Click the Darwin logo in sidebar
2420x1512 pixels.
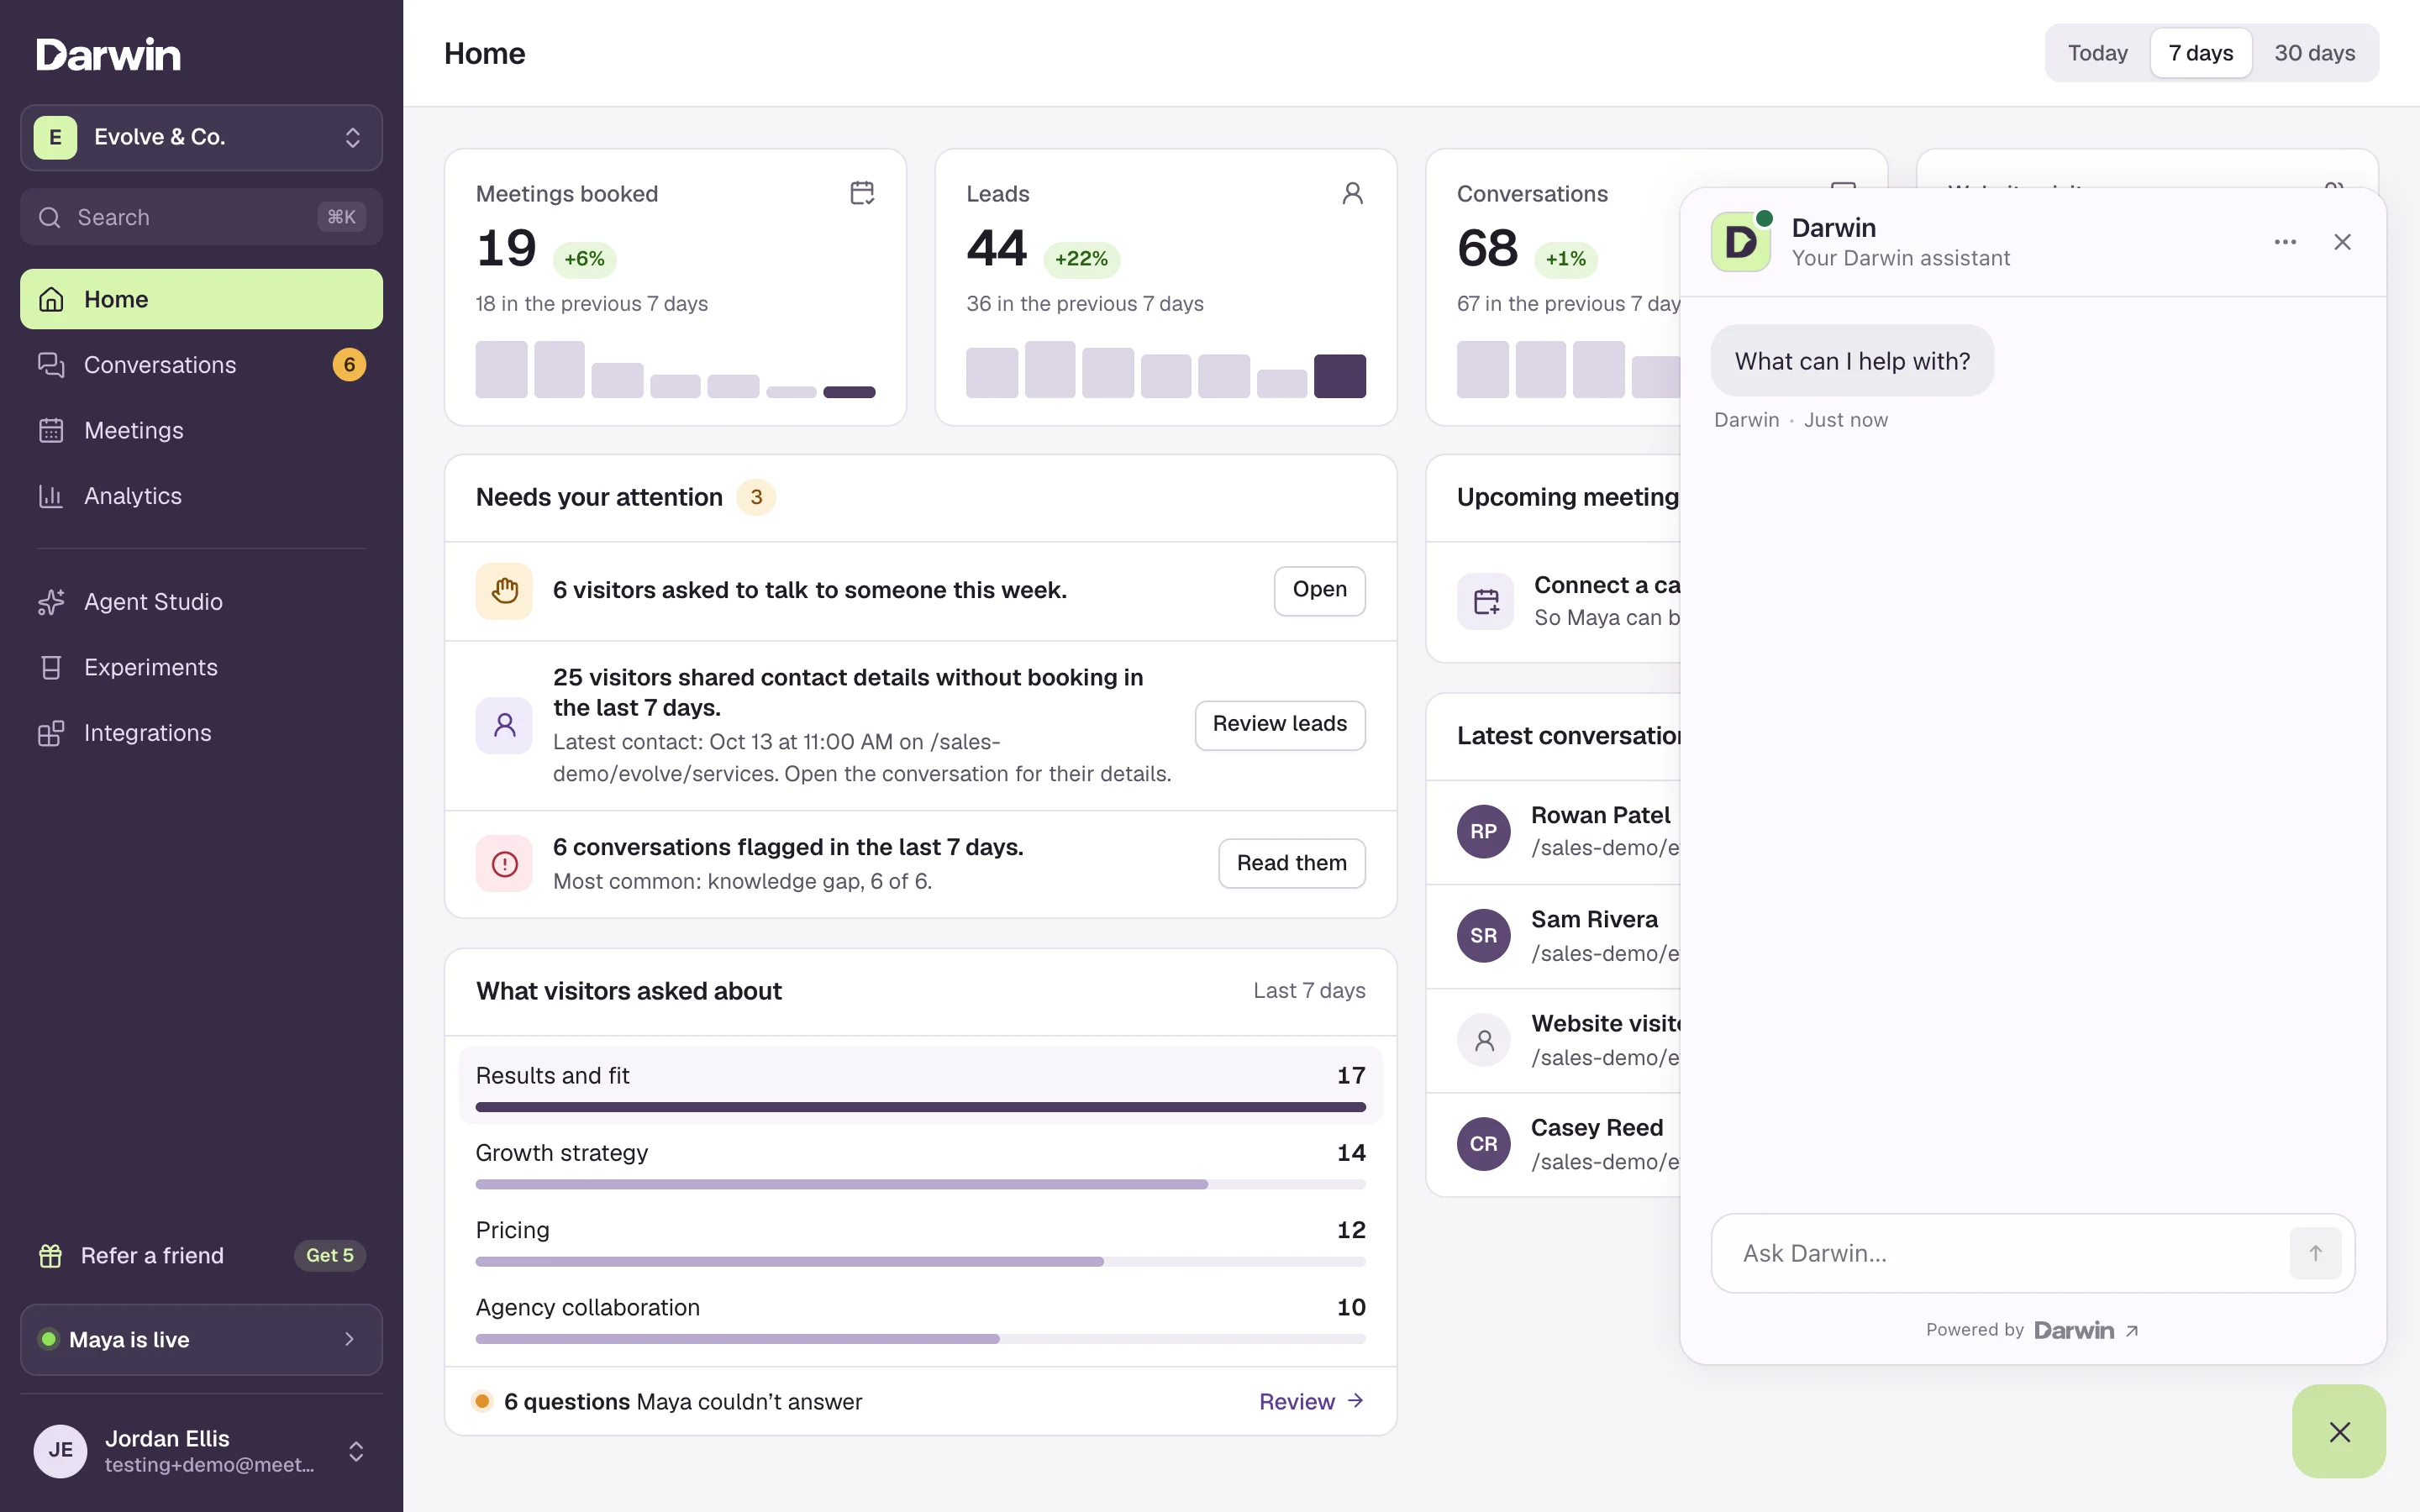tap(108, 54)
